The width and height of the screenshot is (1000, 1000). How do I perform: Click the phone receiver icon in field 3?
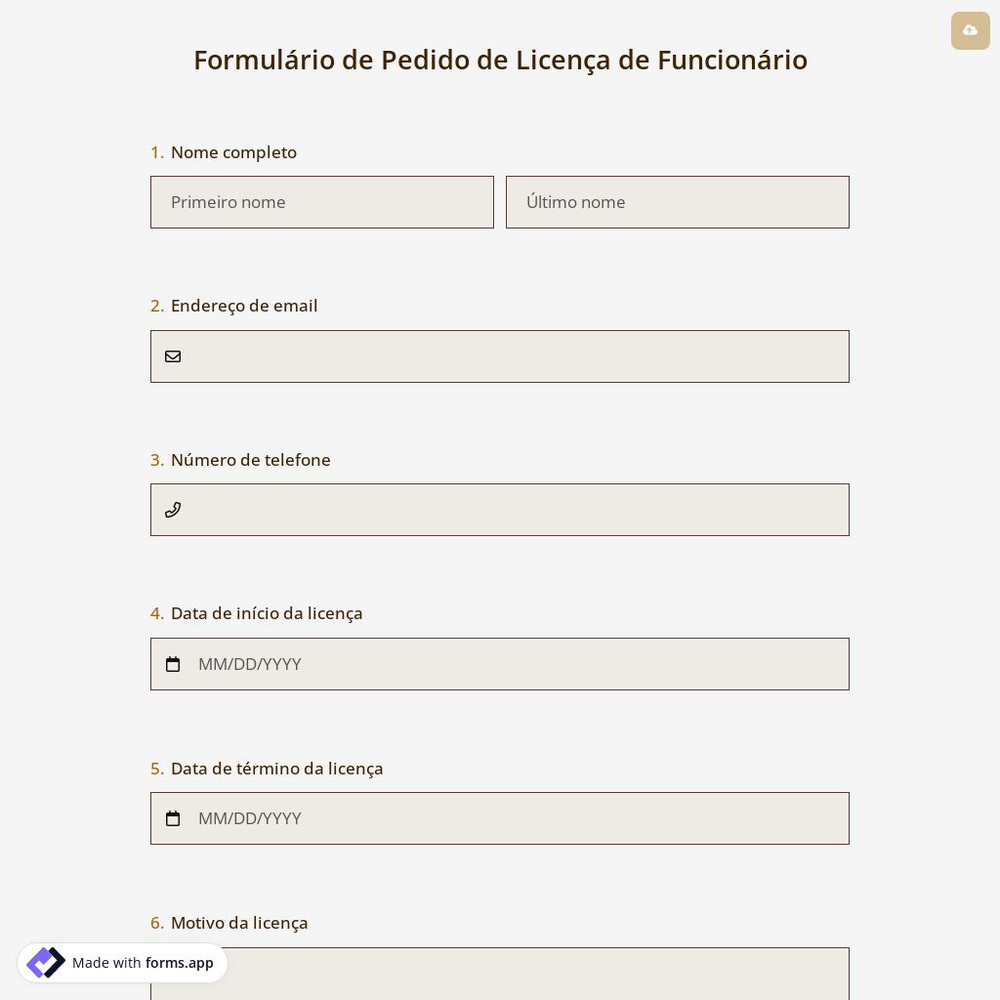(x=173, y=510)
